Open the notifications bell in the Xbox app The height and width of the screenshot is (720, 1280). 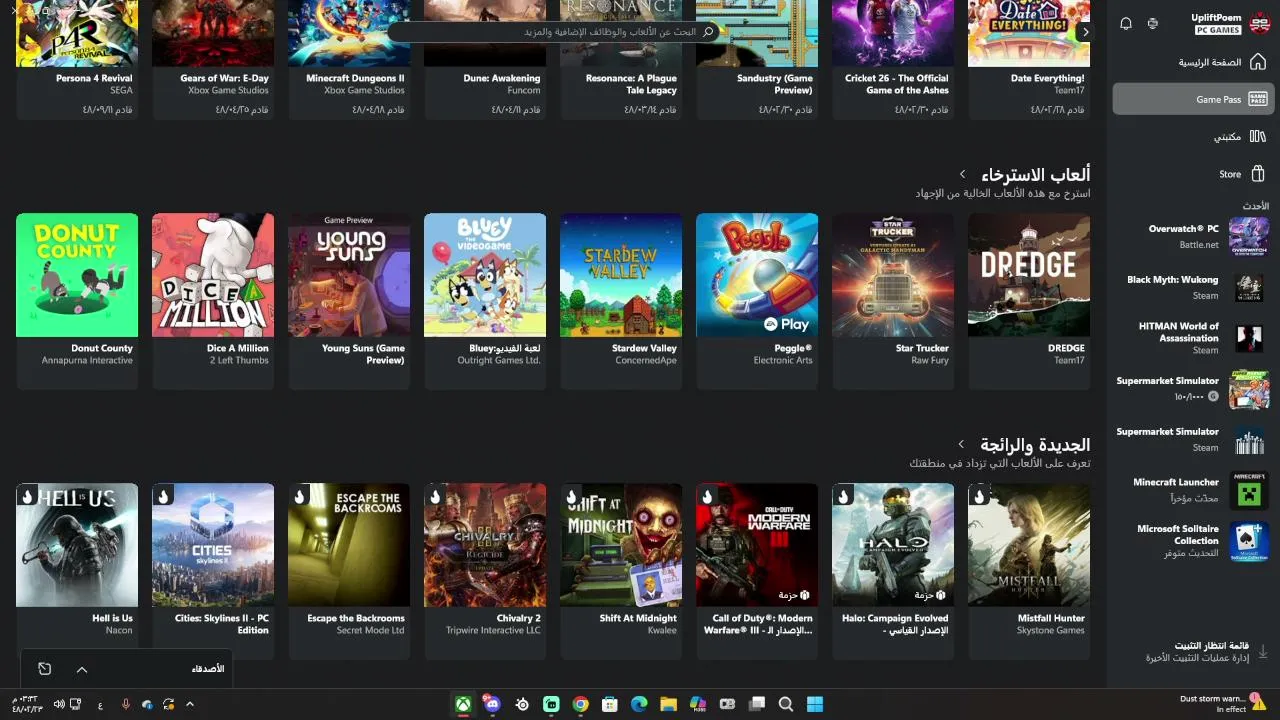(1126, 24)
